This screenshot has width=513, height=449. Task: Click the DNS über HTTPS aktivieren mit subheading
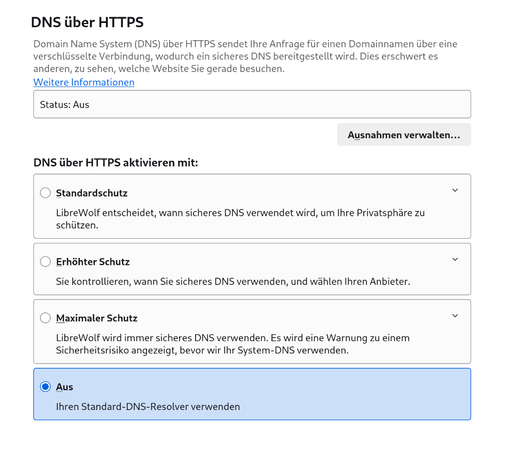(x=116, y=162)
